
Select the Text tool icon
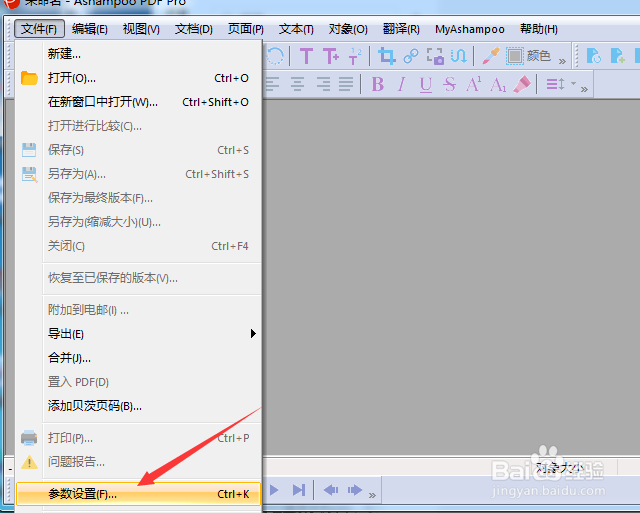pos(306,56)
